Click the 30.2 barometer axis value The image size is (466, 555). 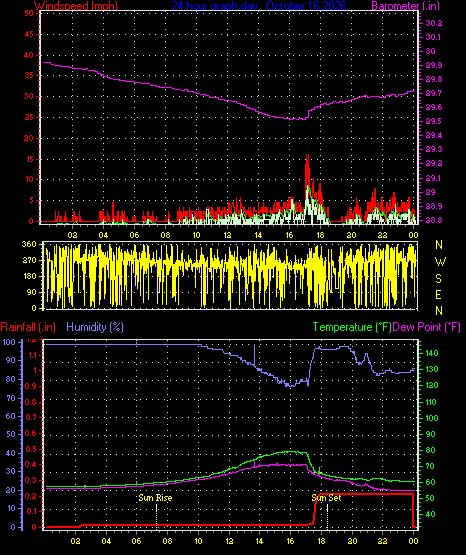click(433, 23)
